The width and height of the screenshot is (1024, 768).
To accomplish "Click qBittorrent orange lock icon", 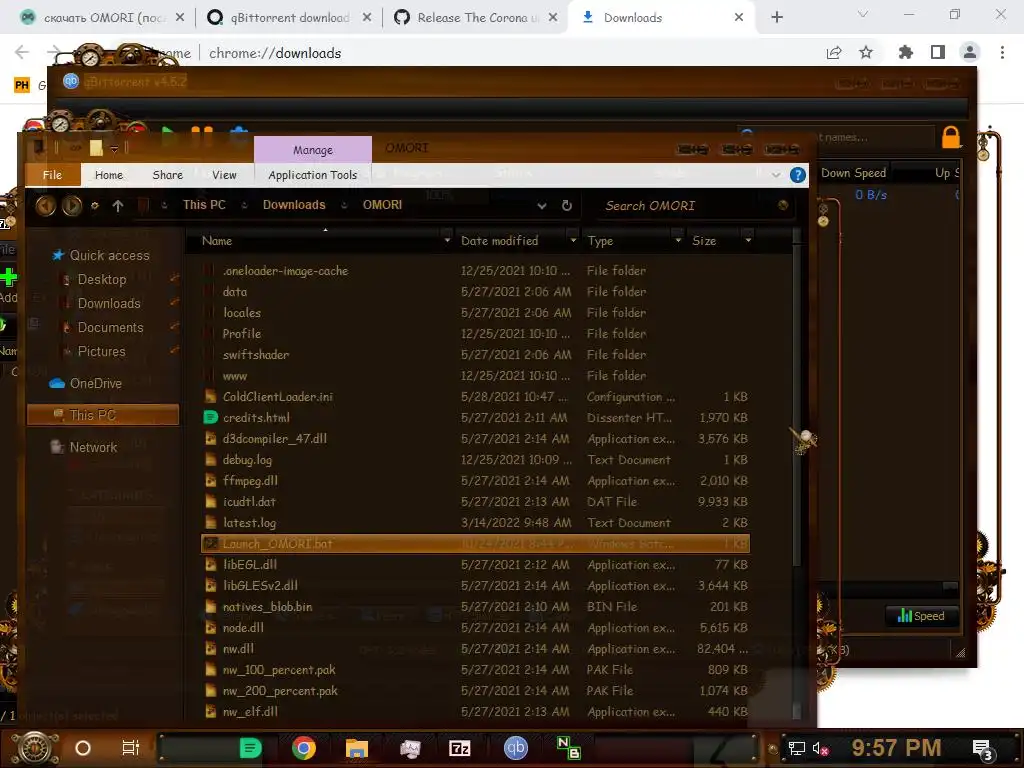I will coord(951,137).
